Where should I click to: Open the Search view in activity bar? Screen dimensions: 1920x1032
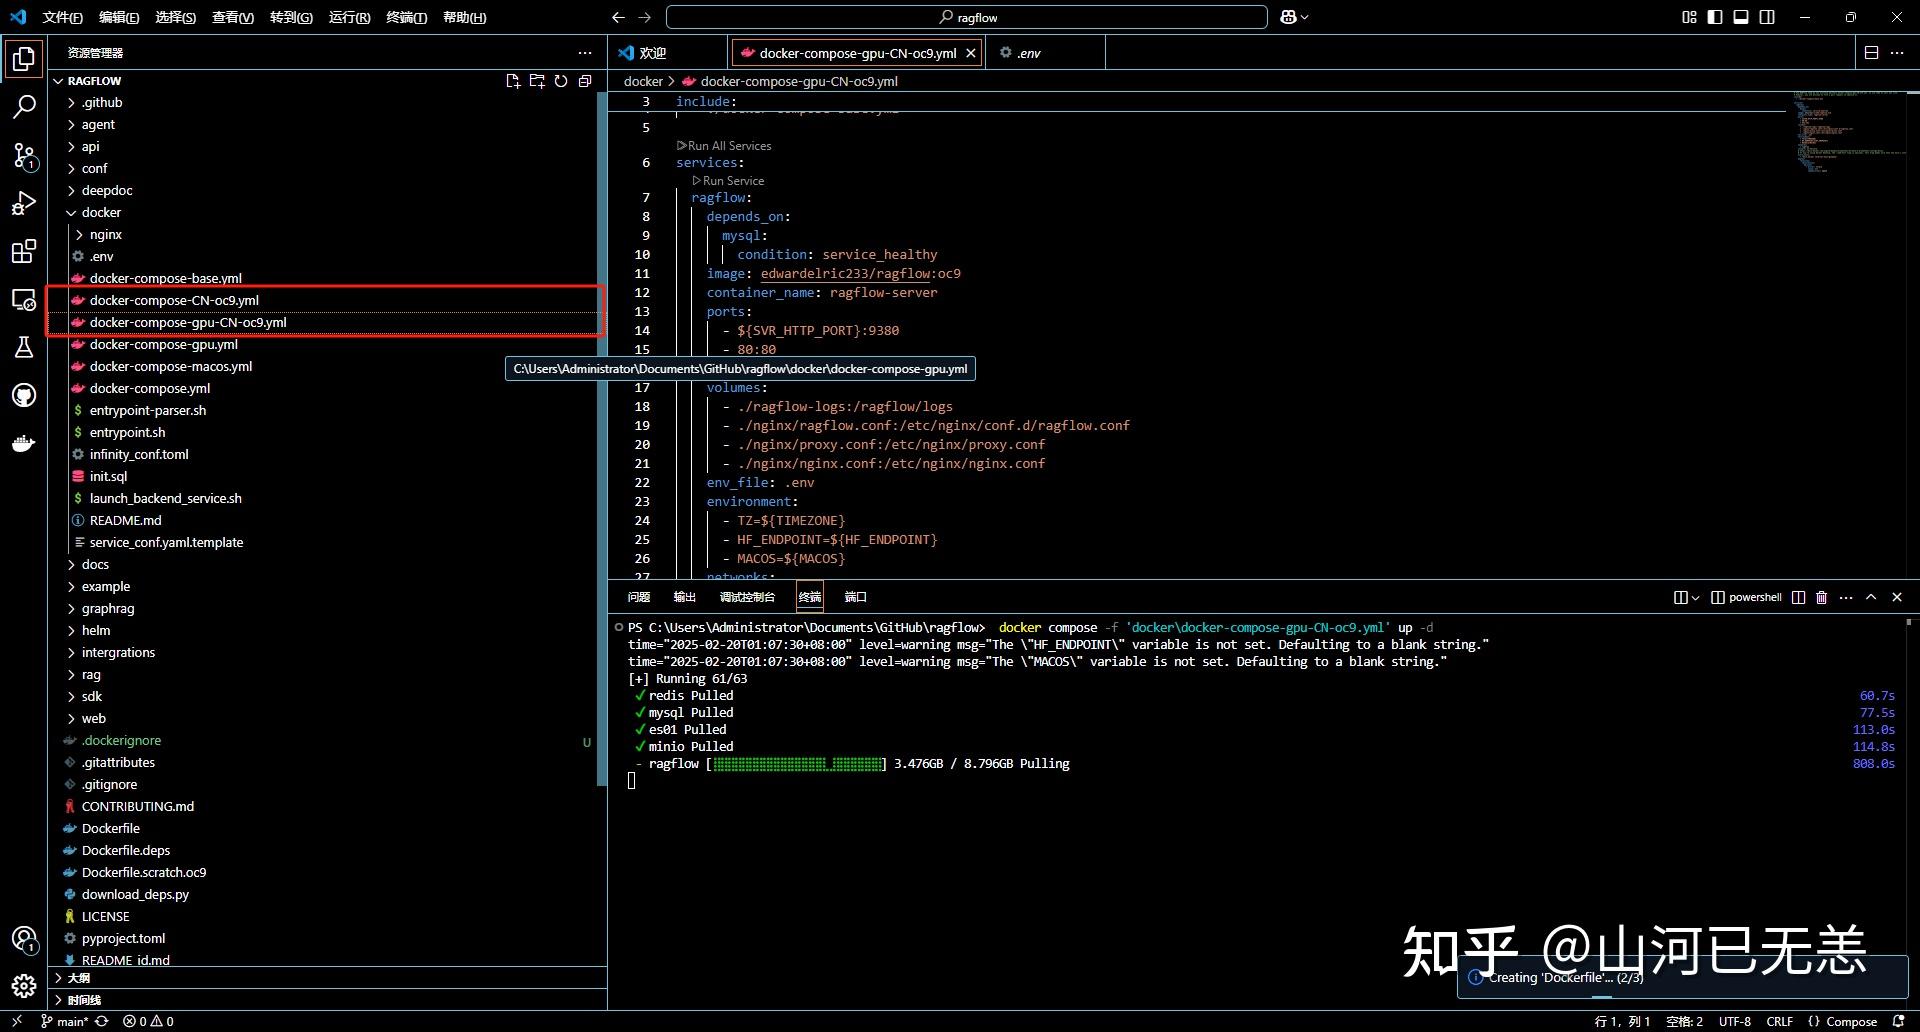pos(24,107)
